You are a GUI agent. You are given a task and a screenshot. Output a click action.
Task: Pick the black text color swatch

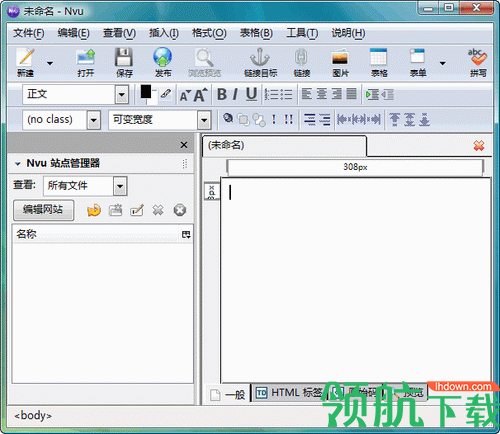(146, 92)
